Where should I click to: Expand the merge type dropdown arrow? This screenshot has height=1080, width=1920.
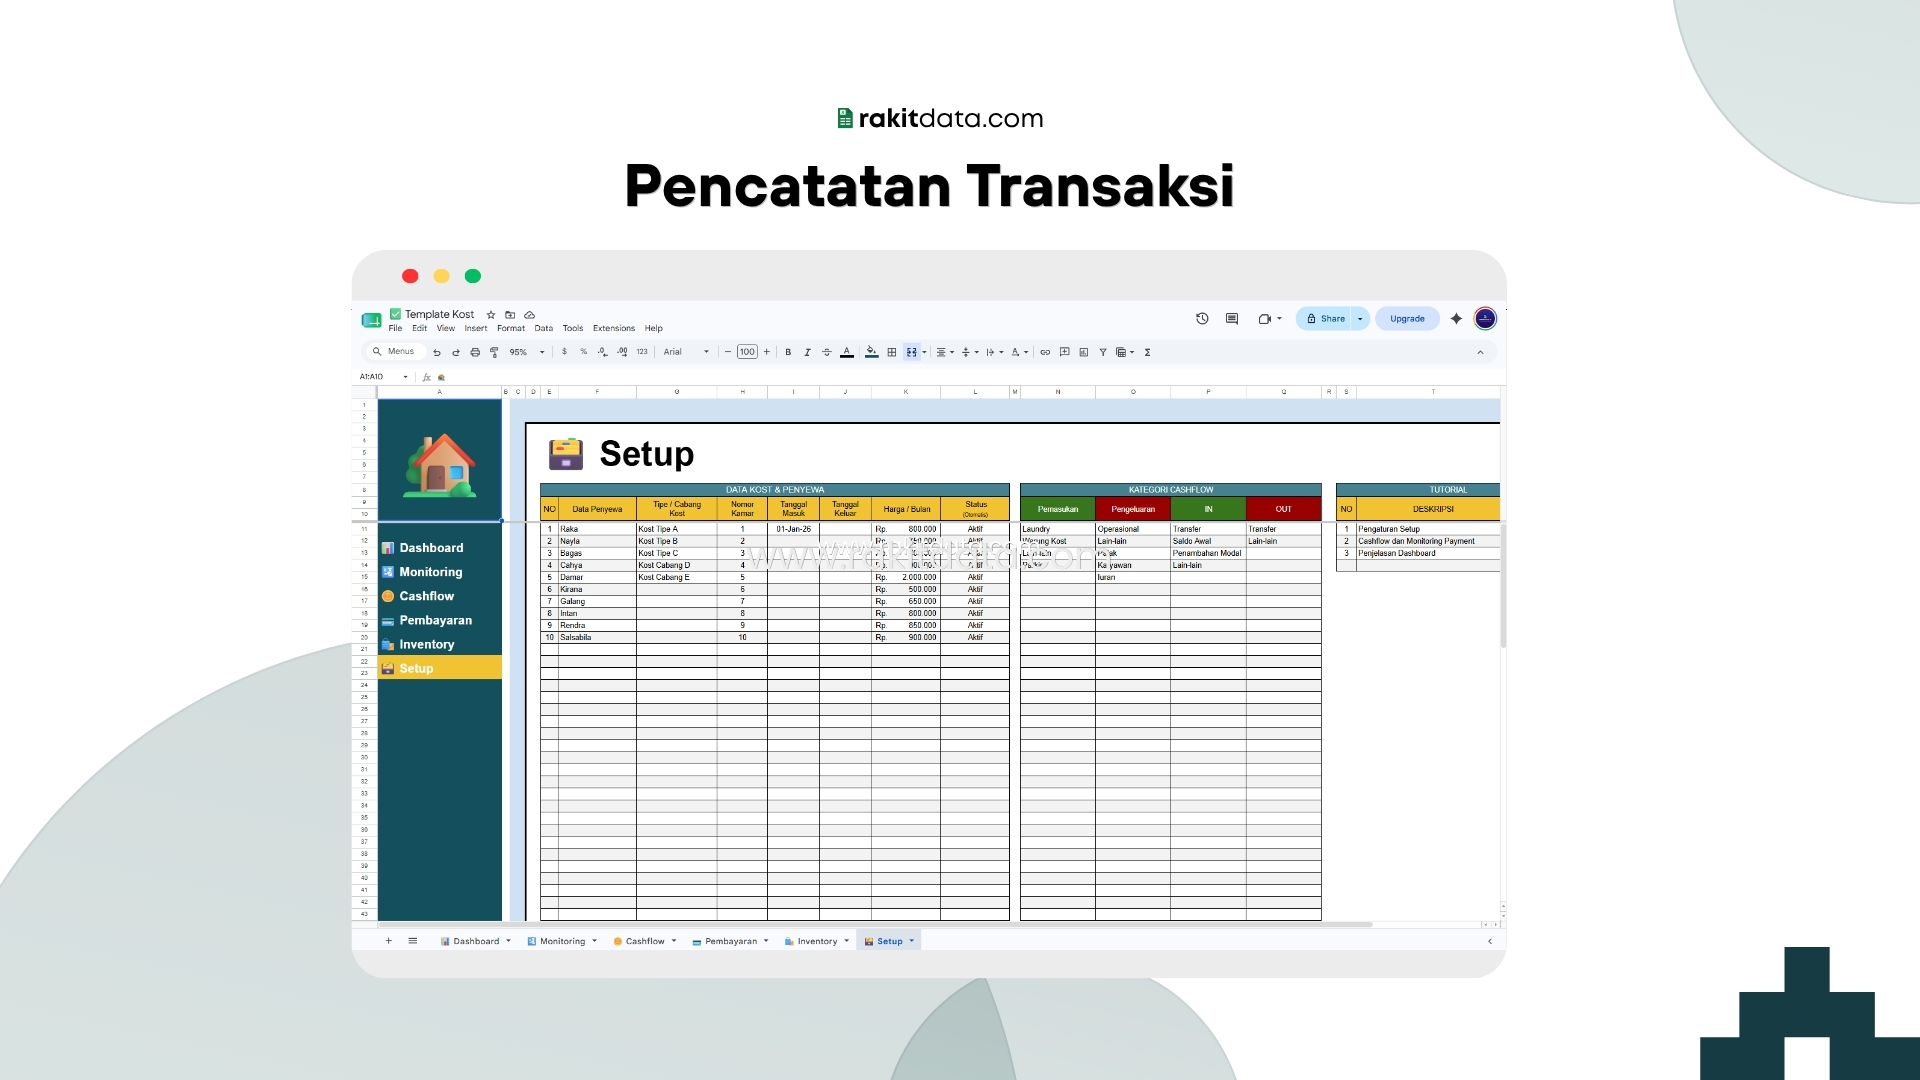[x=925, y=352]
